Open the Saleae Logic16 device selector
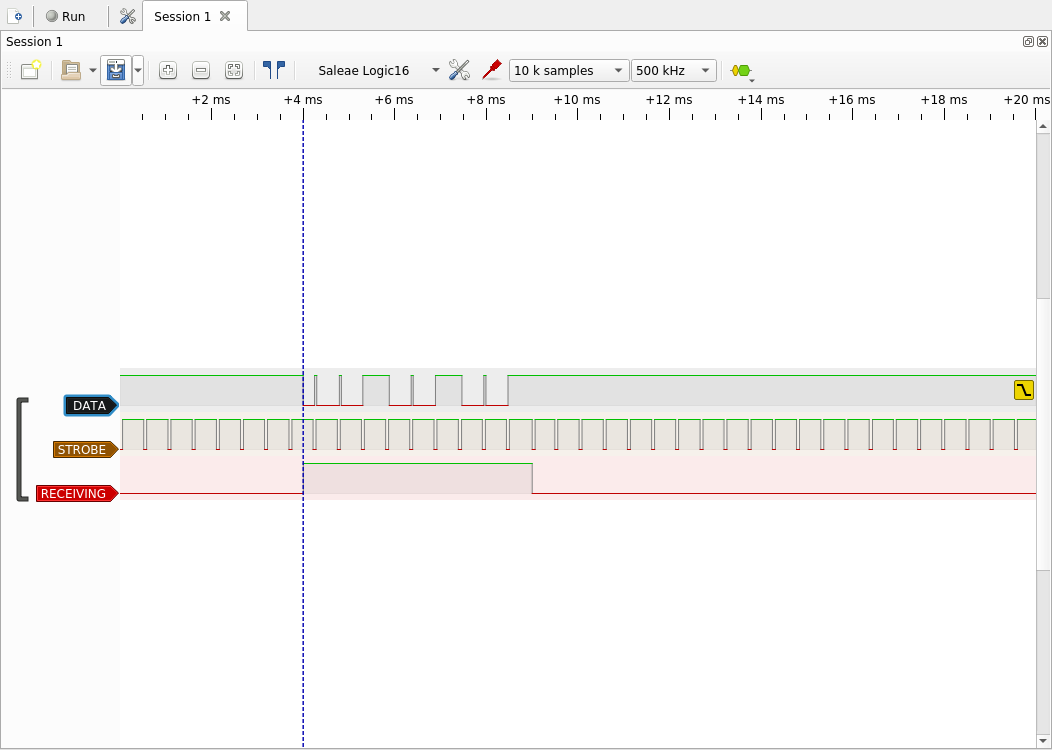This screenshot has height=750, width=1052. tap(378, 71)
